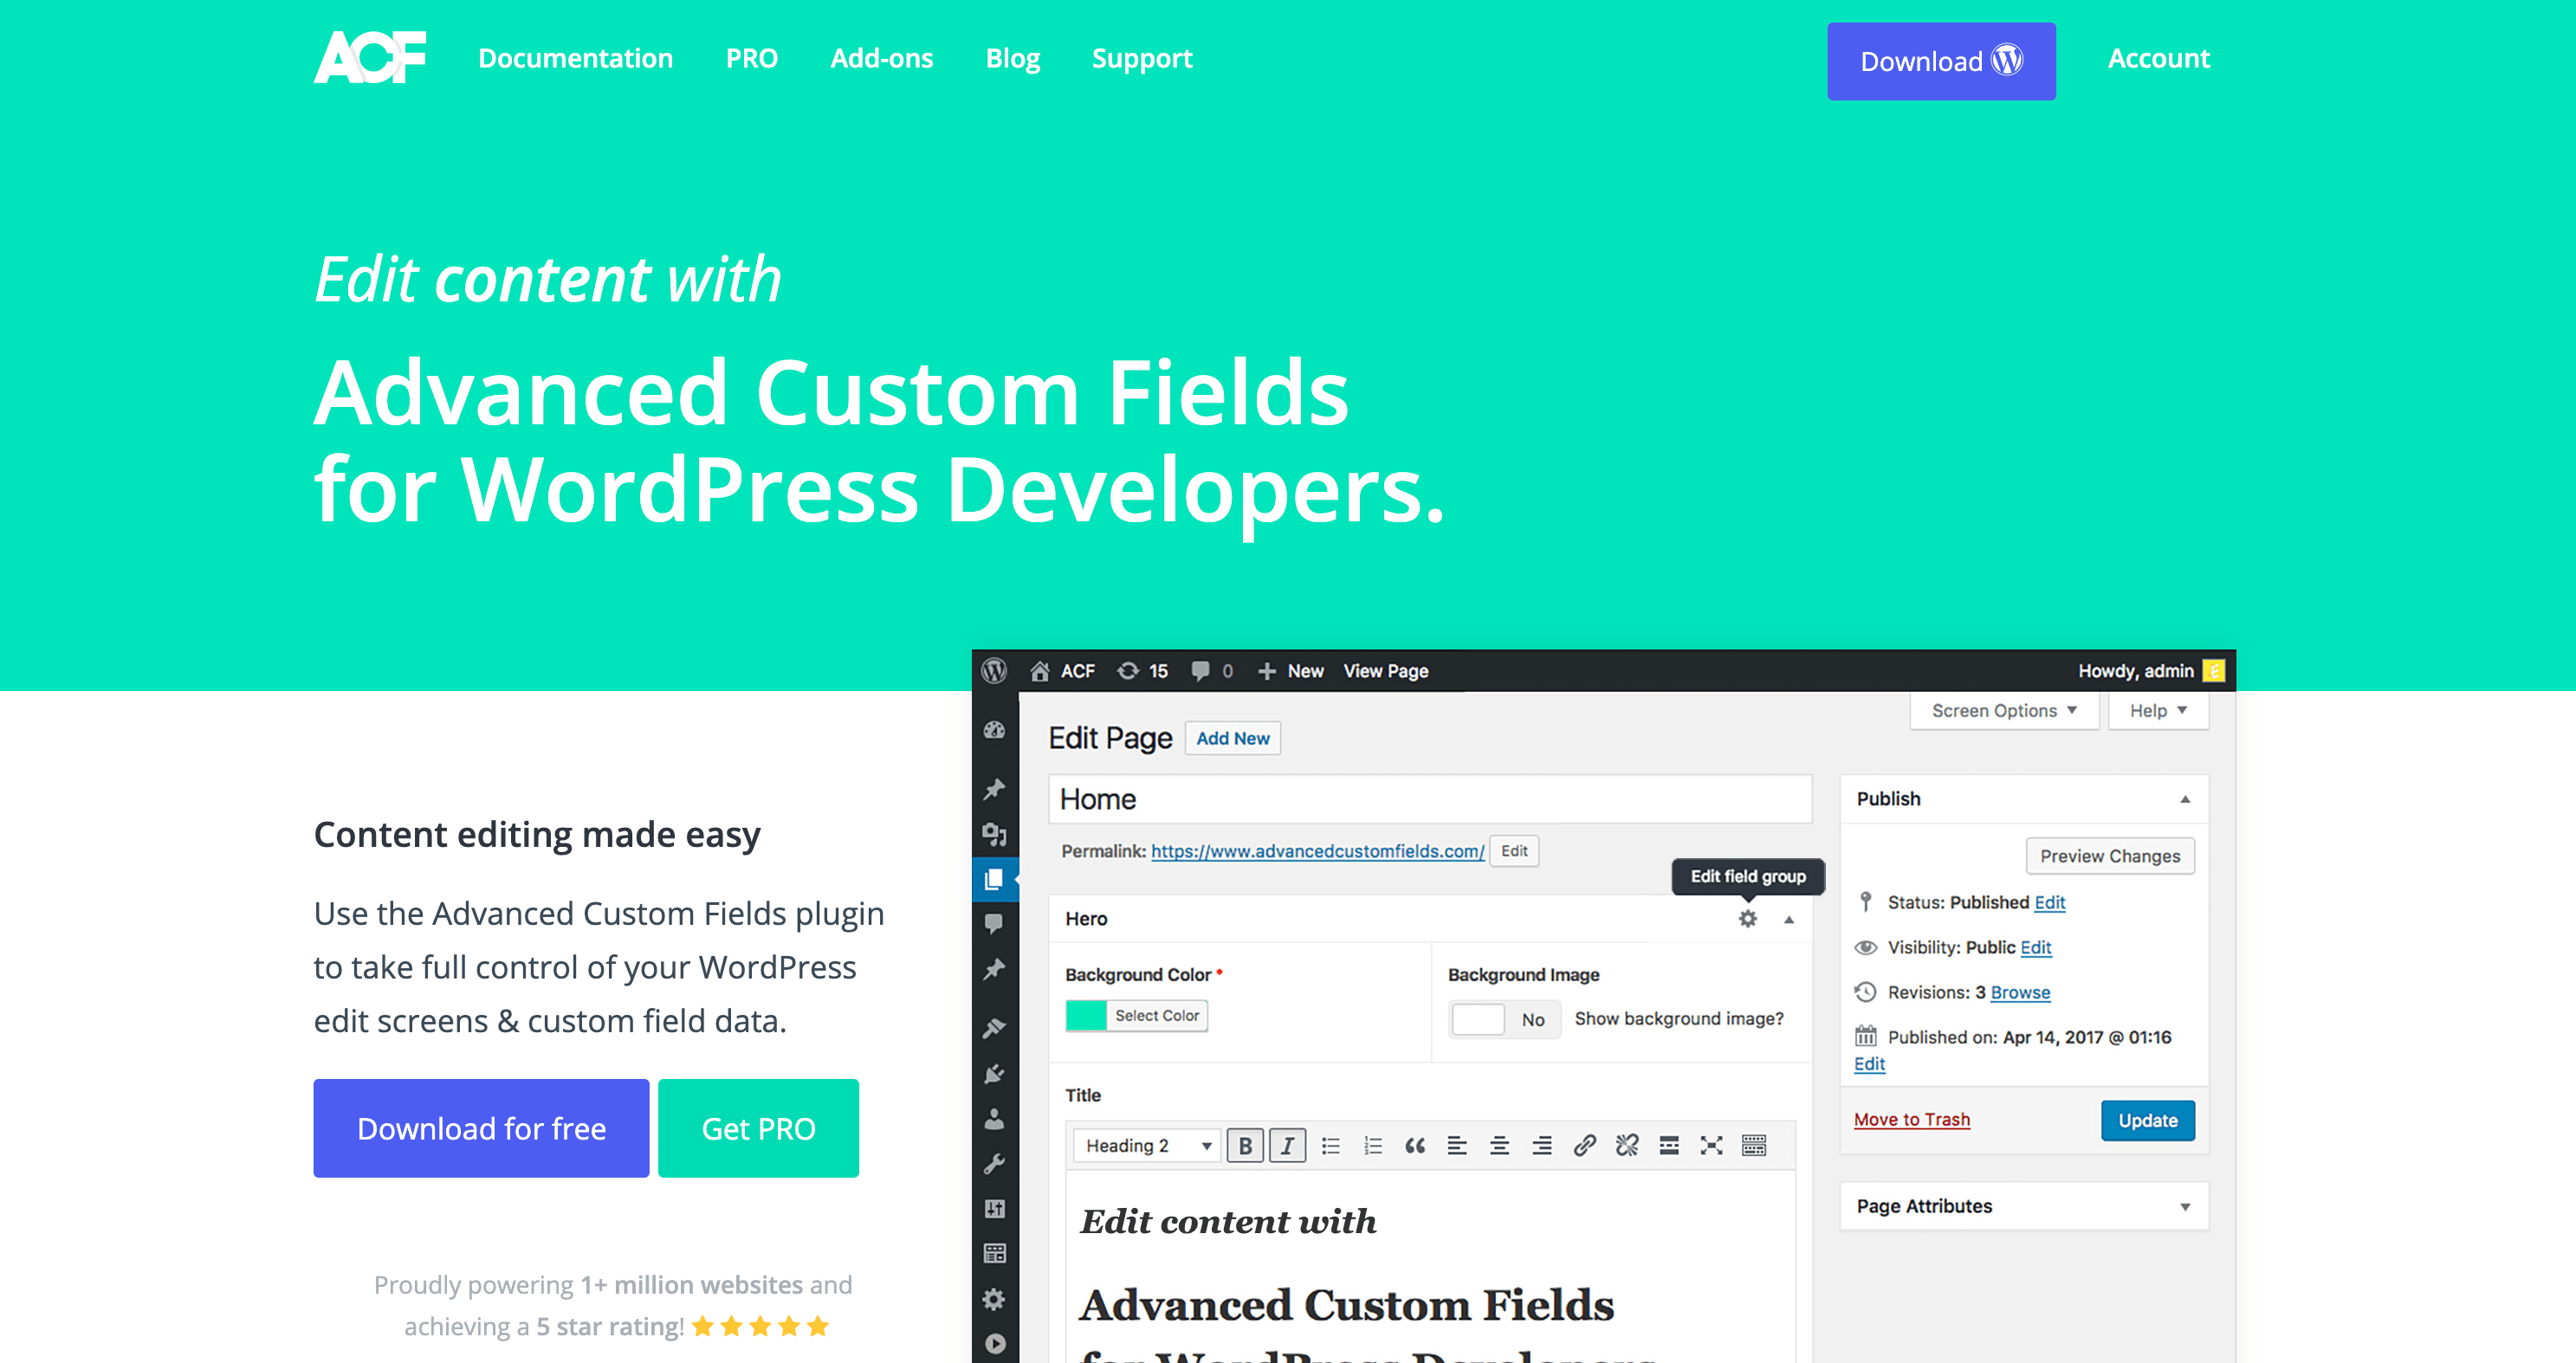Viewport: 2576px width, 1363px height.
Task: Open the Account link in header
Action: coord(2158,58)
